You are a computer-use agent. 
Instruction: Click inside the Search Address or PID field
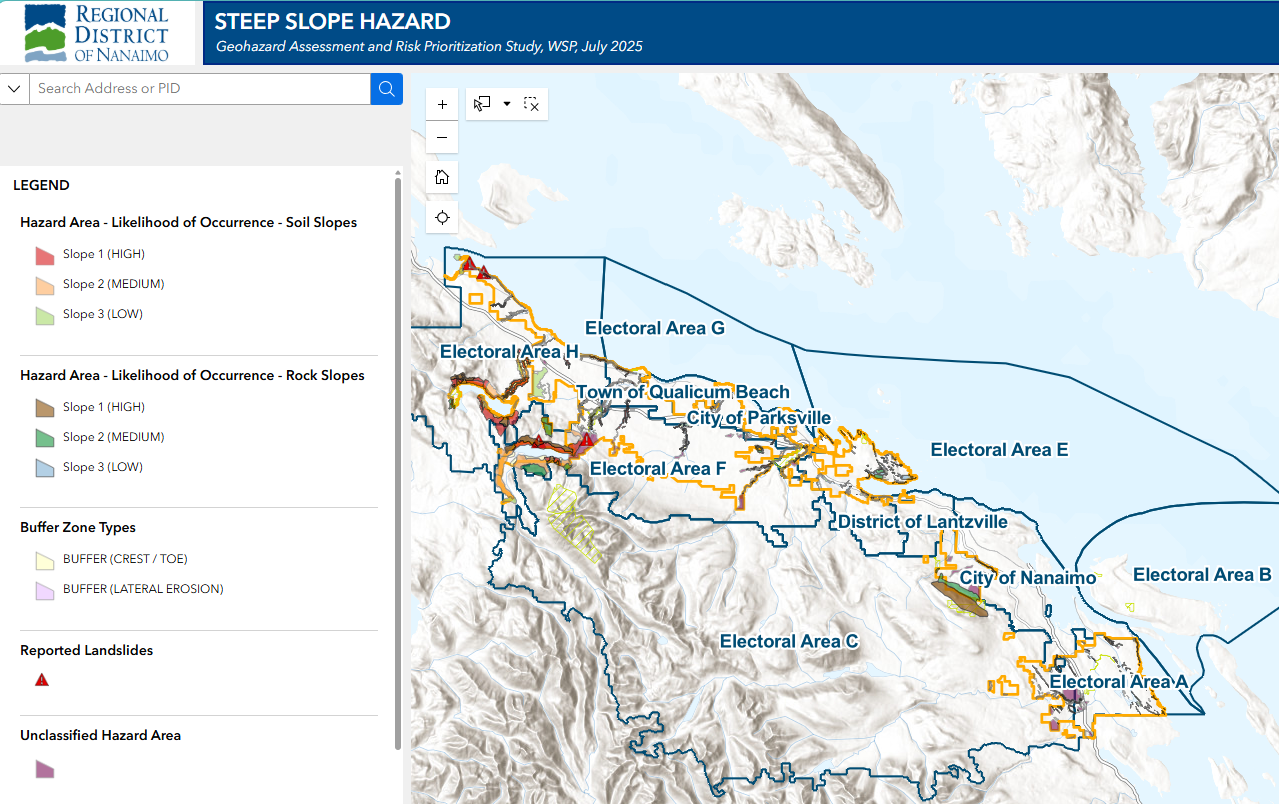200,88
